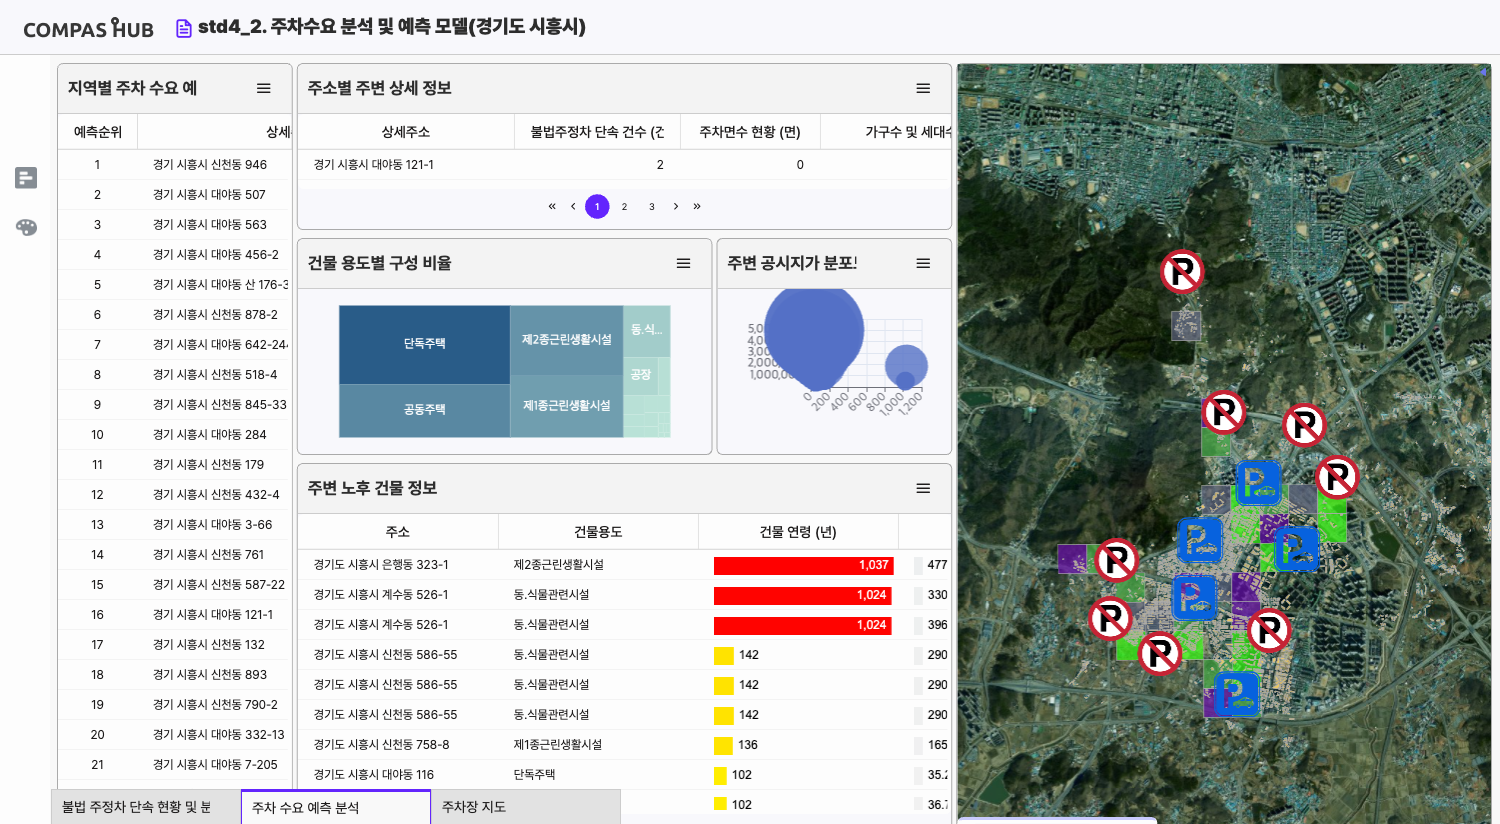
Task: Select the row 경기 시흥시 대야동 507
Action: click(175, 194)
